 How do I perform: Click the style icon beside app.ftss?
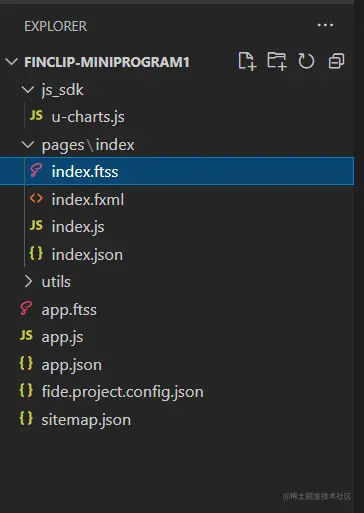26,308
